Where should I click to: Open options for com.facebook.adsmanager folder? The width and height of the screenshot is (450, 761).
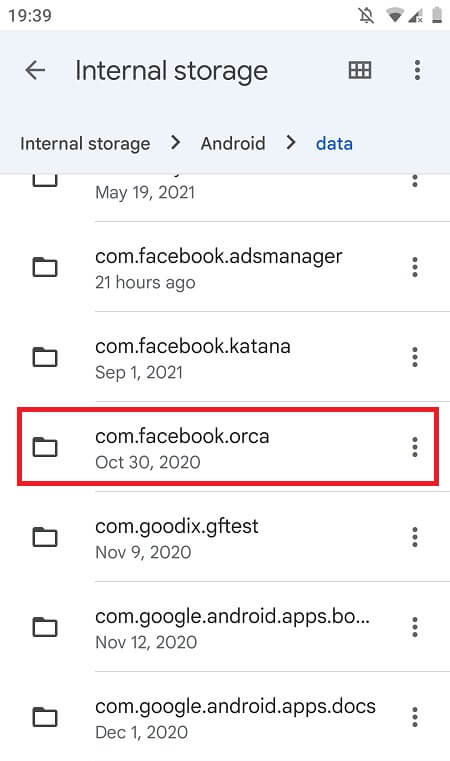coord(415,267)
